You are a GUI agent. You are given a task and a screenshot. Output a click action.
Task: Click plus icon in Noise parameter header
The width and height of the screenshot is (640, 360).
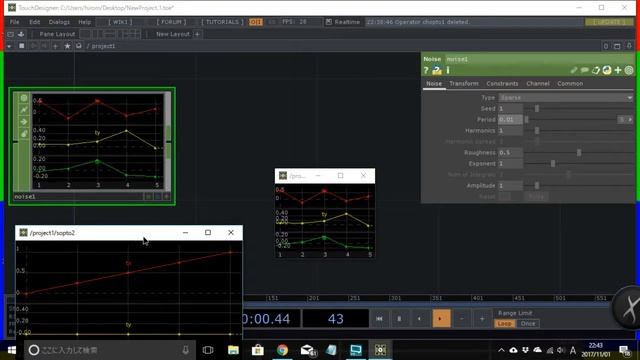(618, 70)
